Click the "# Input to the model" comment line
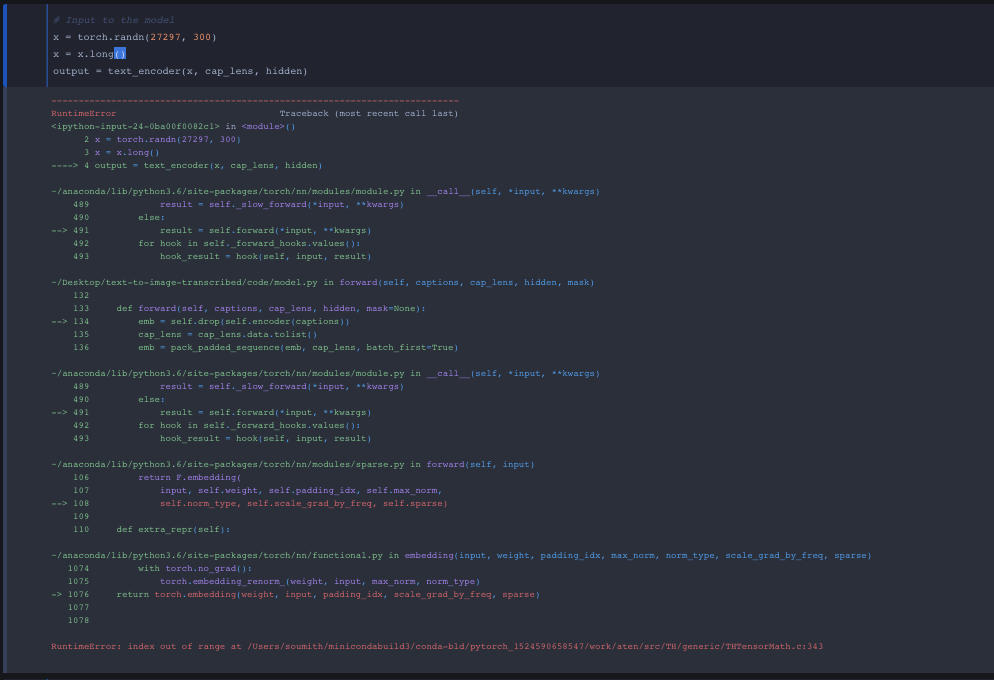 click(x=113, y=20)
